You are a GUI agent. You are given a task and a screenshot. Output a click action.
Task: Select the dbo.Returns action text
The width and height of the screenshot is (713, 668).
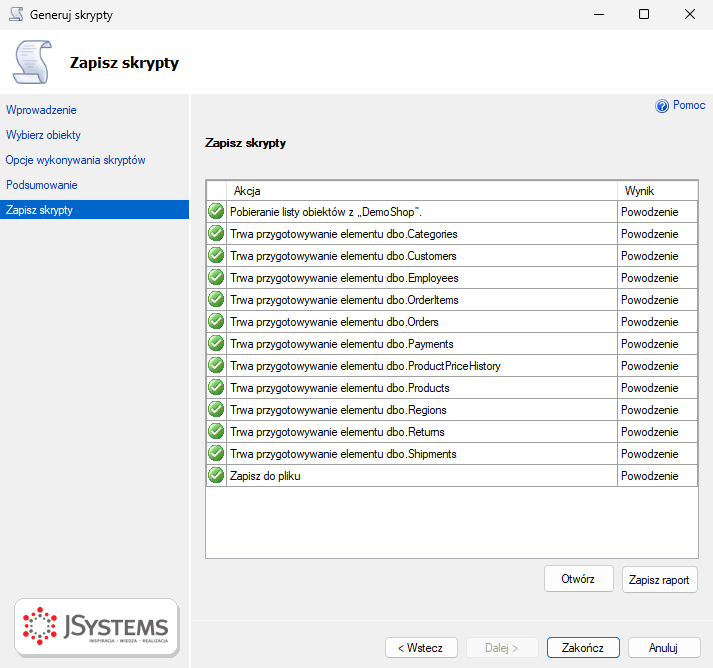coord(337,432)
